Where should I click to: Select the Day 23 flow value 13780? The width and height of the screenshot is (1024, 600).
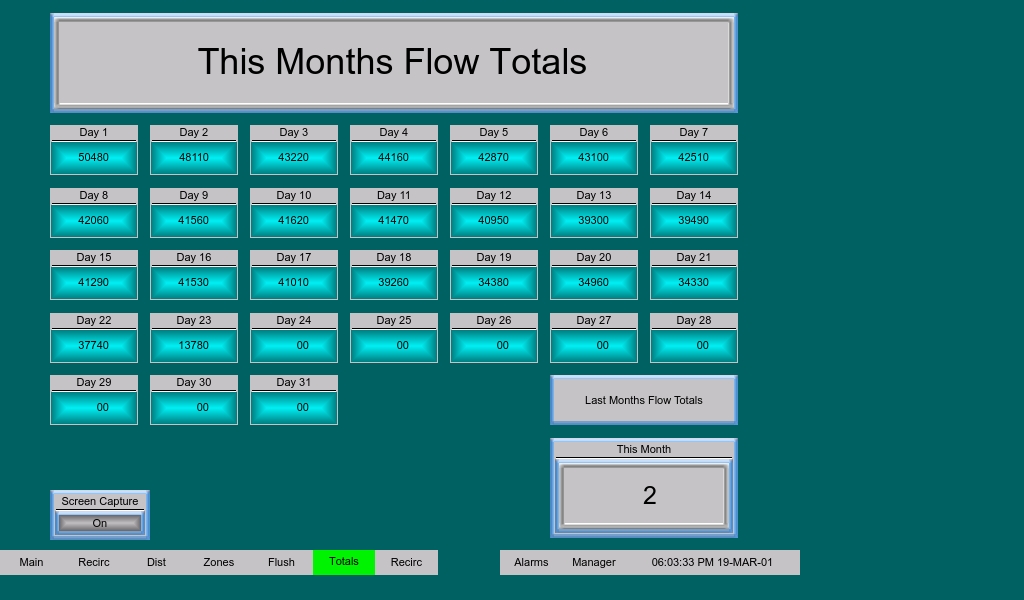coord(194,345)
